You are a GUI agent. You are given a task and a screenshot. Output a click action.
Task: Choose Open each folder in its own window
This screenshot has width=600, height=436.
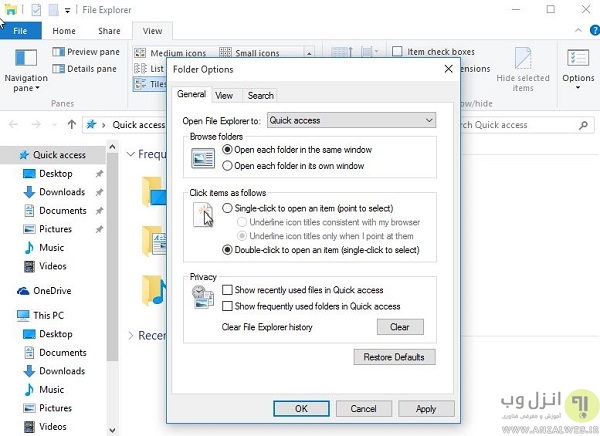[x=227, y=165]
